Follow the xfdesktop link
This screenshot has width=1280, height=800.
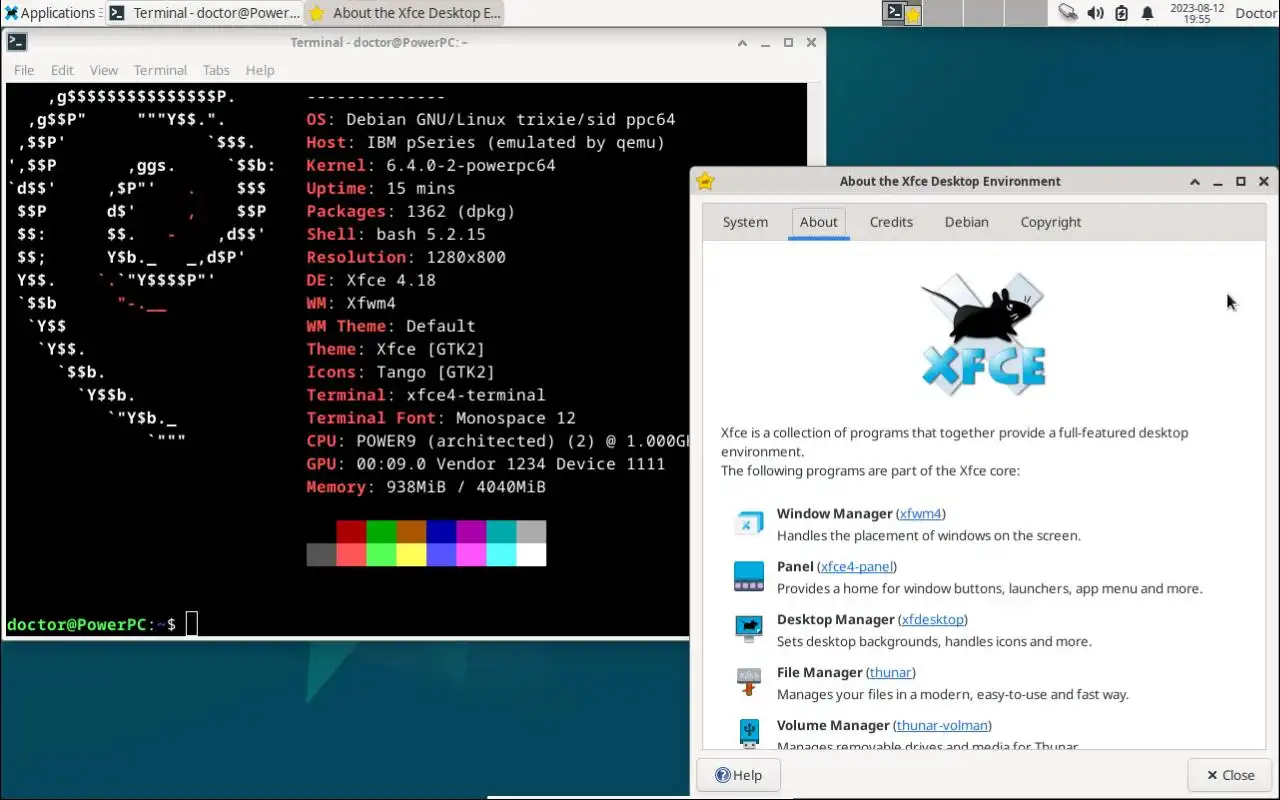[932, 619]
